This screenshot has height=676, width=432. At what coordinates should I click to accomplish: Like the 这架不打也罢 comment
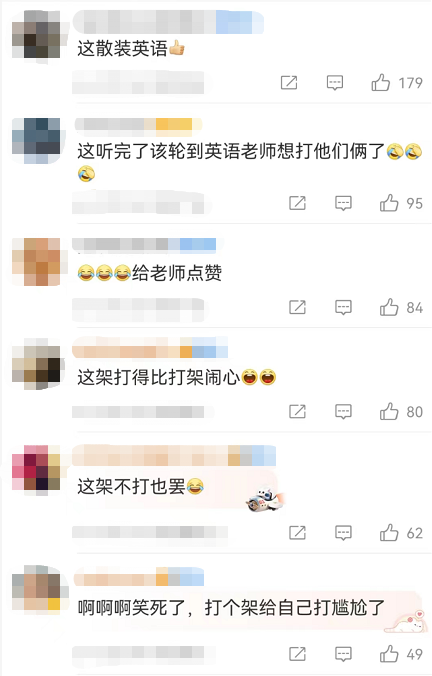[389, 533]
